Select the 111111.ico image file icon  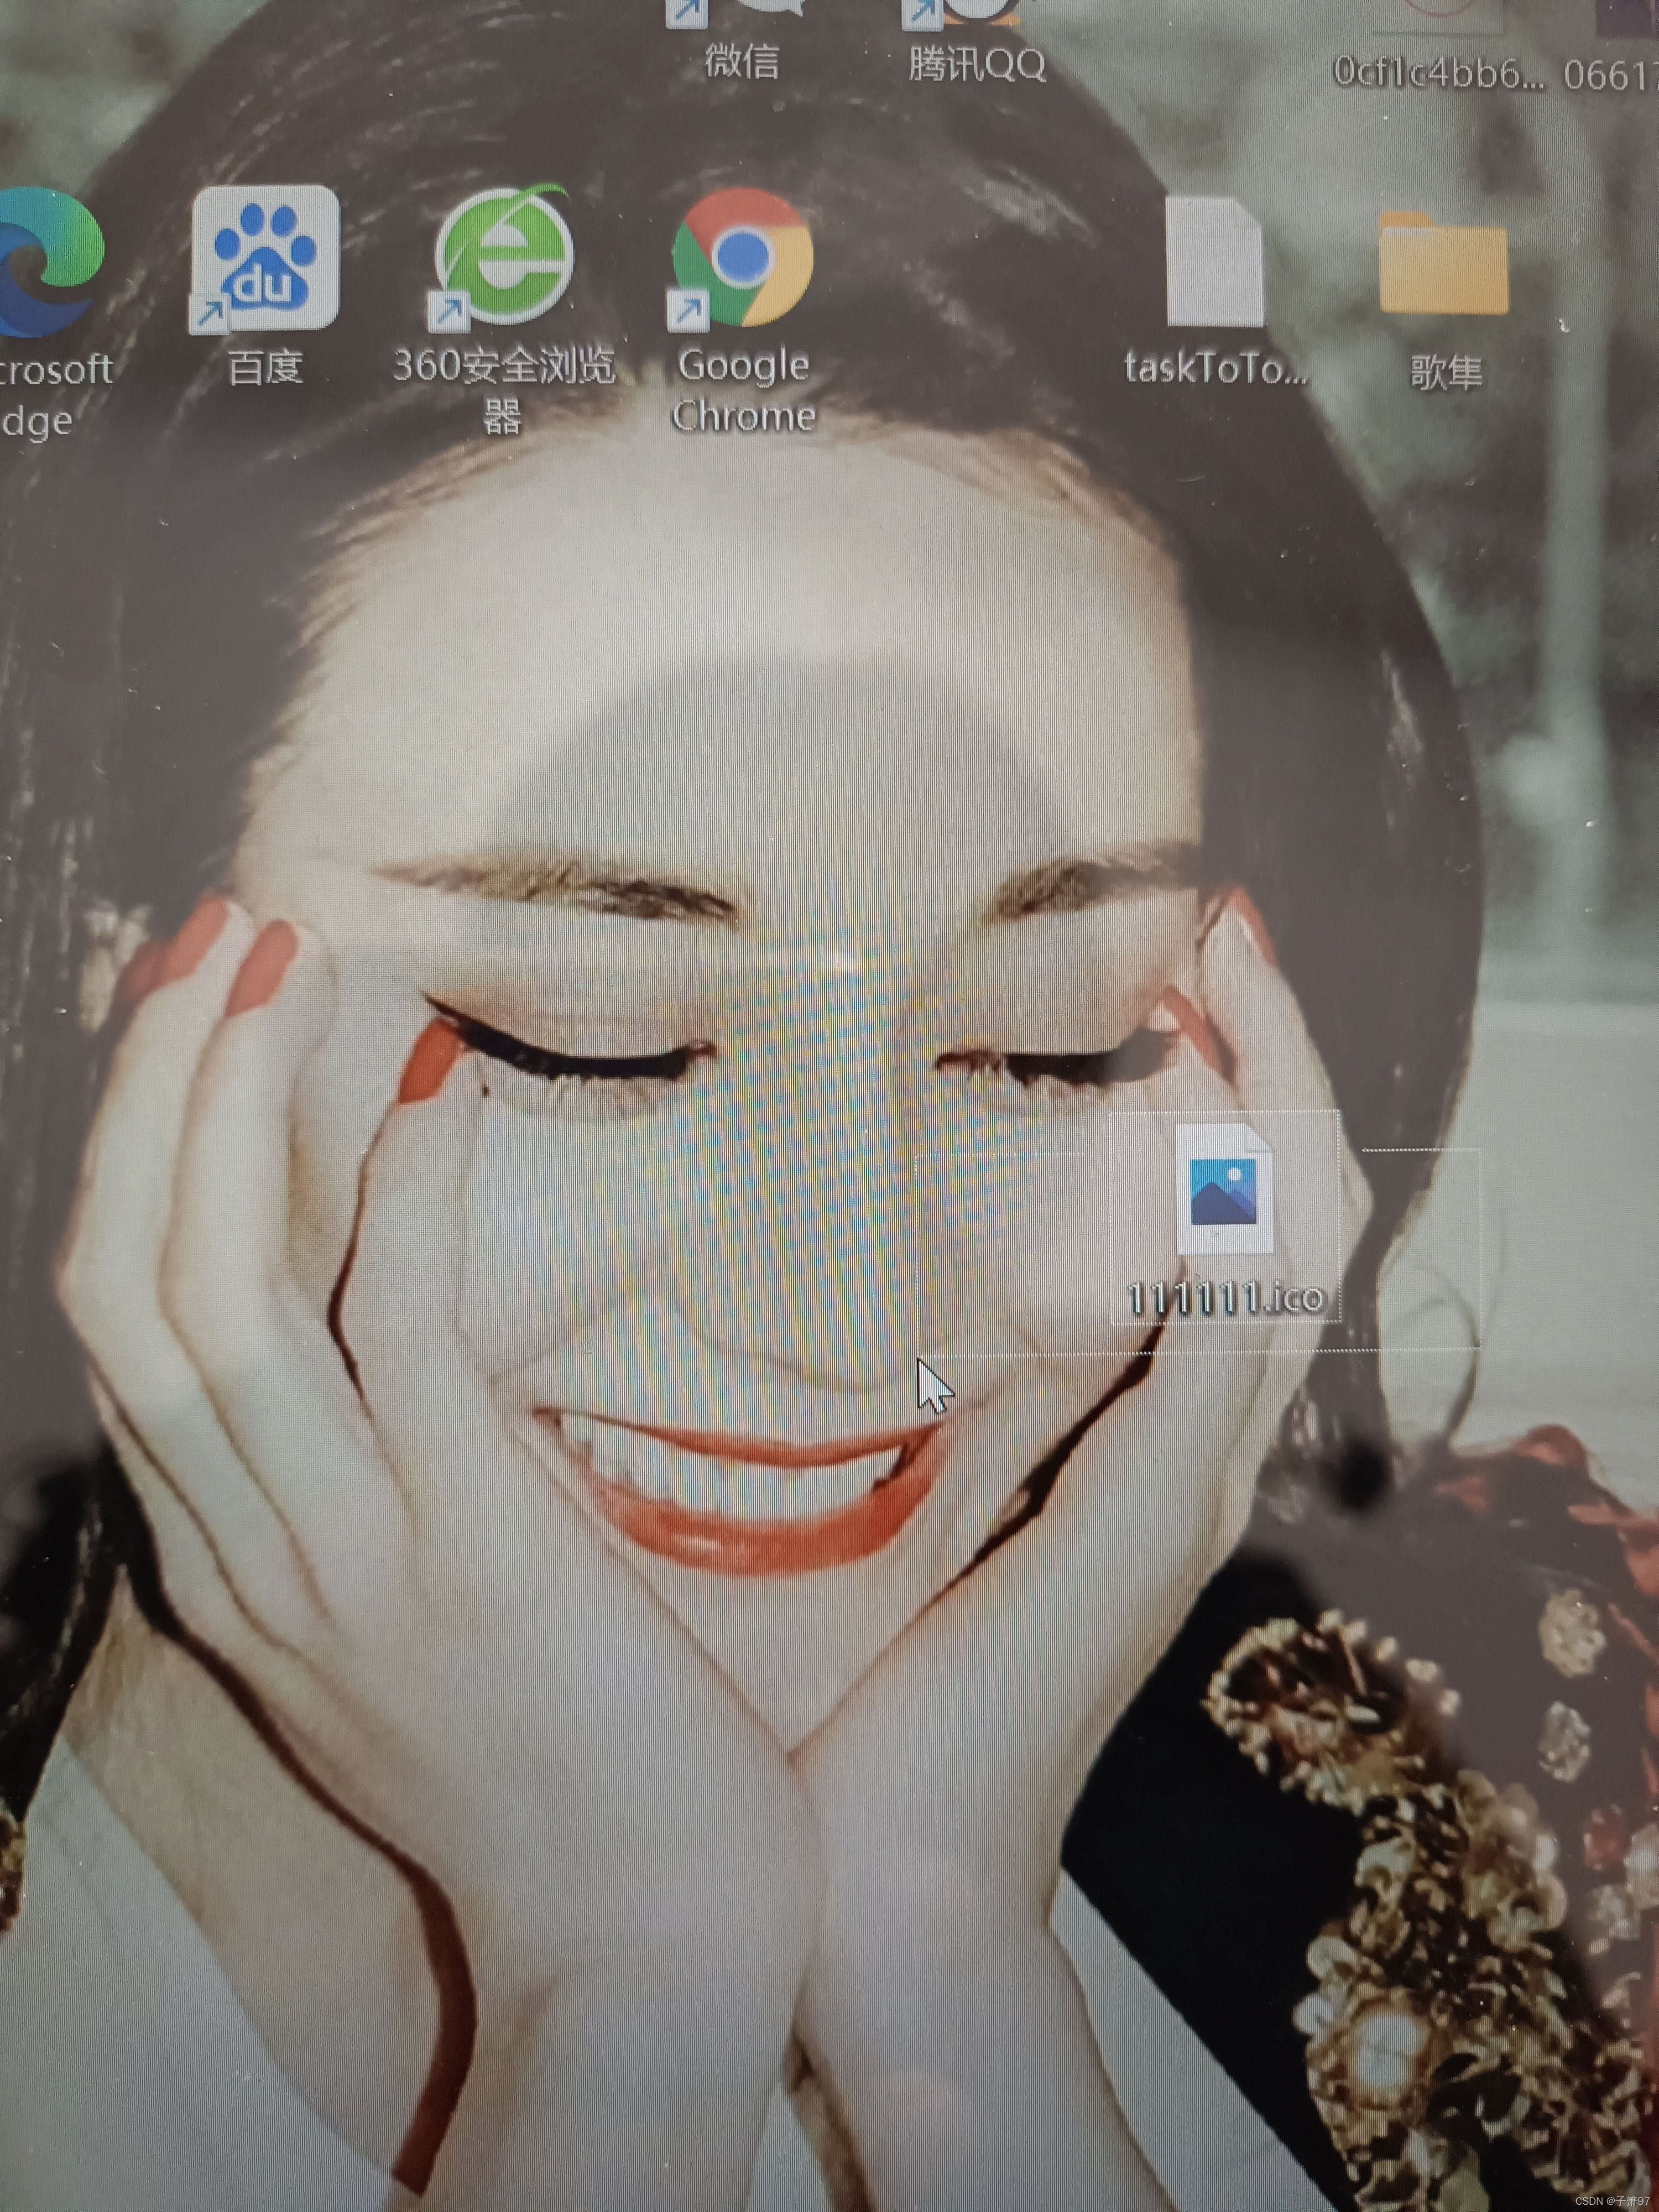tap(1224, 1188)
